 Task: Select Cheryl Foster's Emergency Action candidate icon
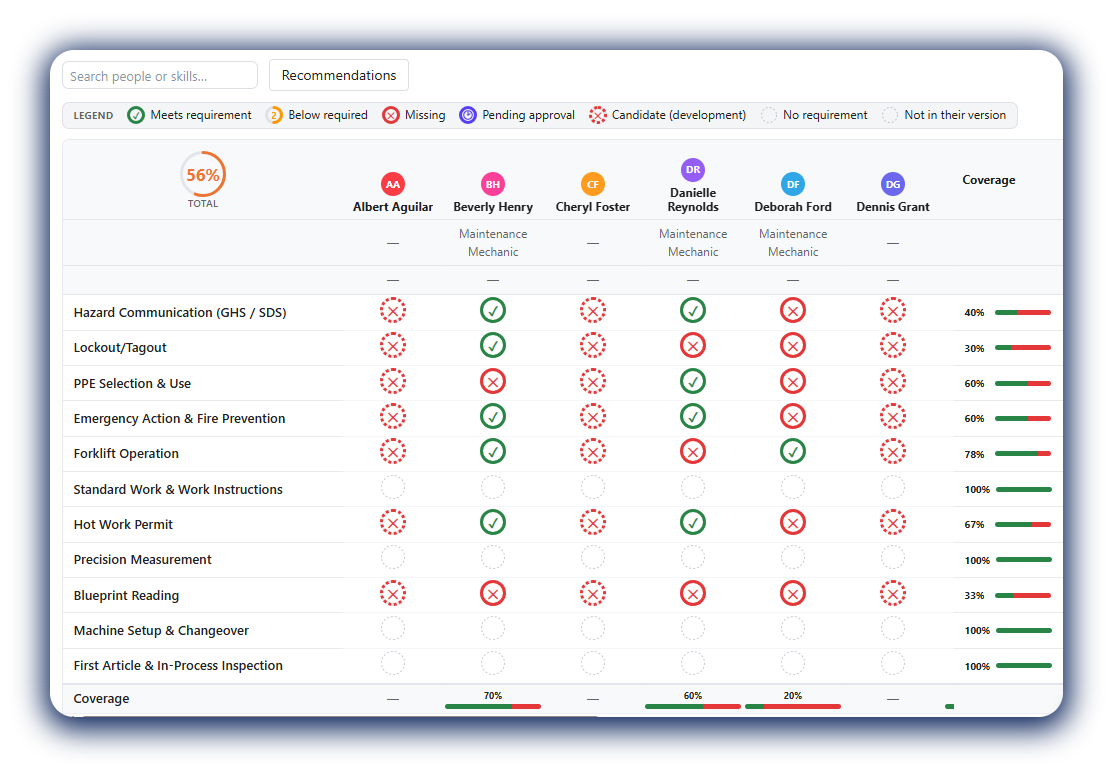(x=593, y=416)
